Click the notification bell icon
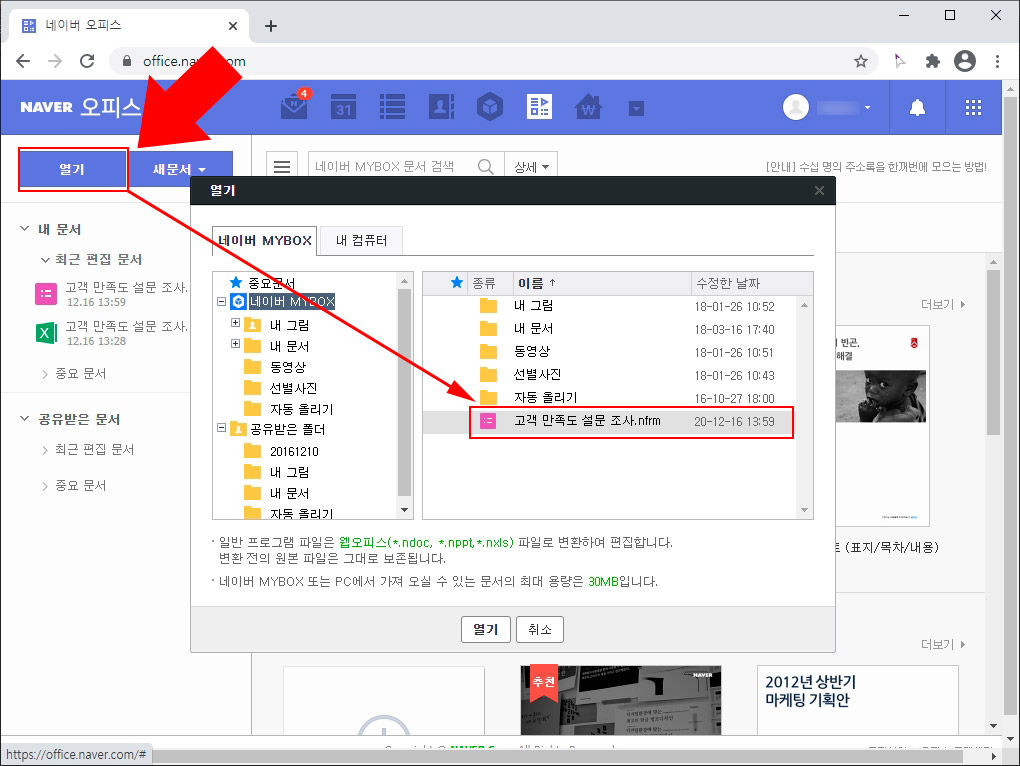The image size is (1020, 766). pyautogui.click(x=917, y=107)
